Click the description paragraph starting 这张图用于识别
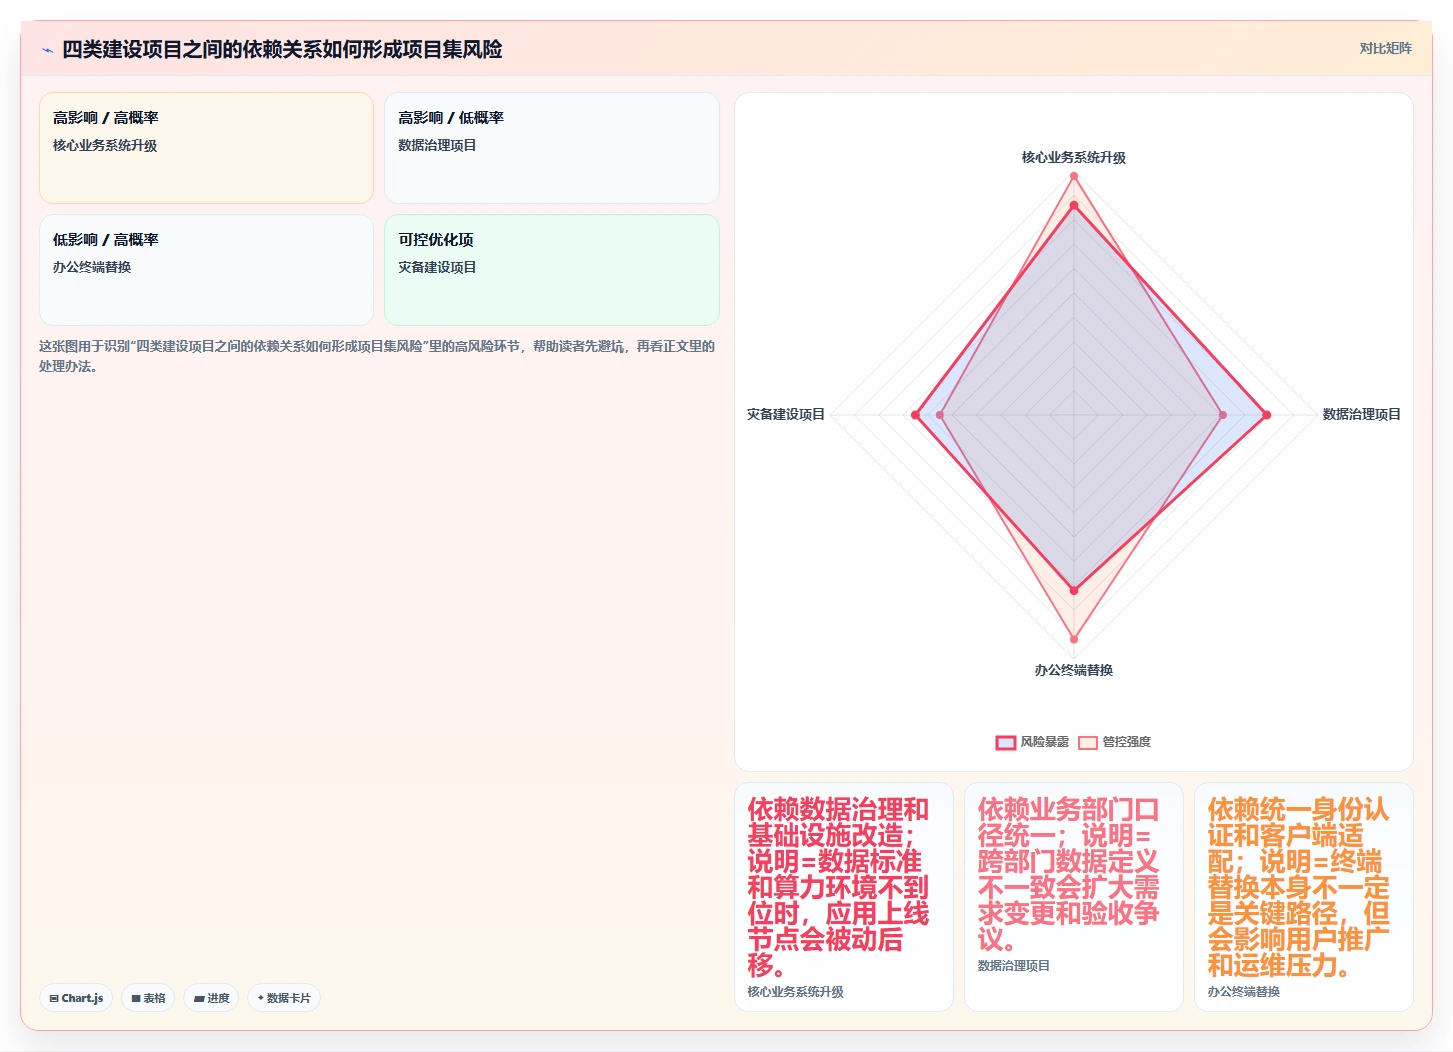The width and height of the screenshot is (1453, 1052). coord(377,356)
